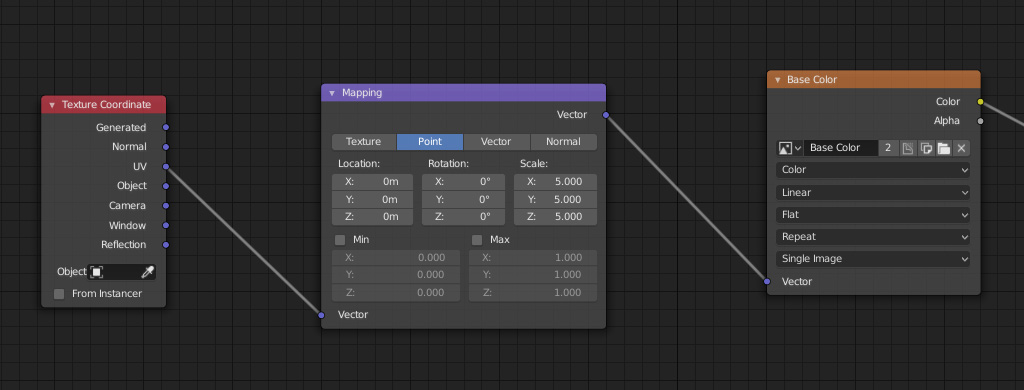1024x390 pixels.
Task: Open image file with folder icon
Action: pos(943,148)
